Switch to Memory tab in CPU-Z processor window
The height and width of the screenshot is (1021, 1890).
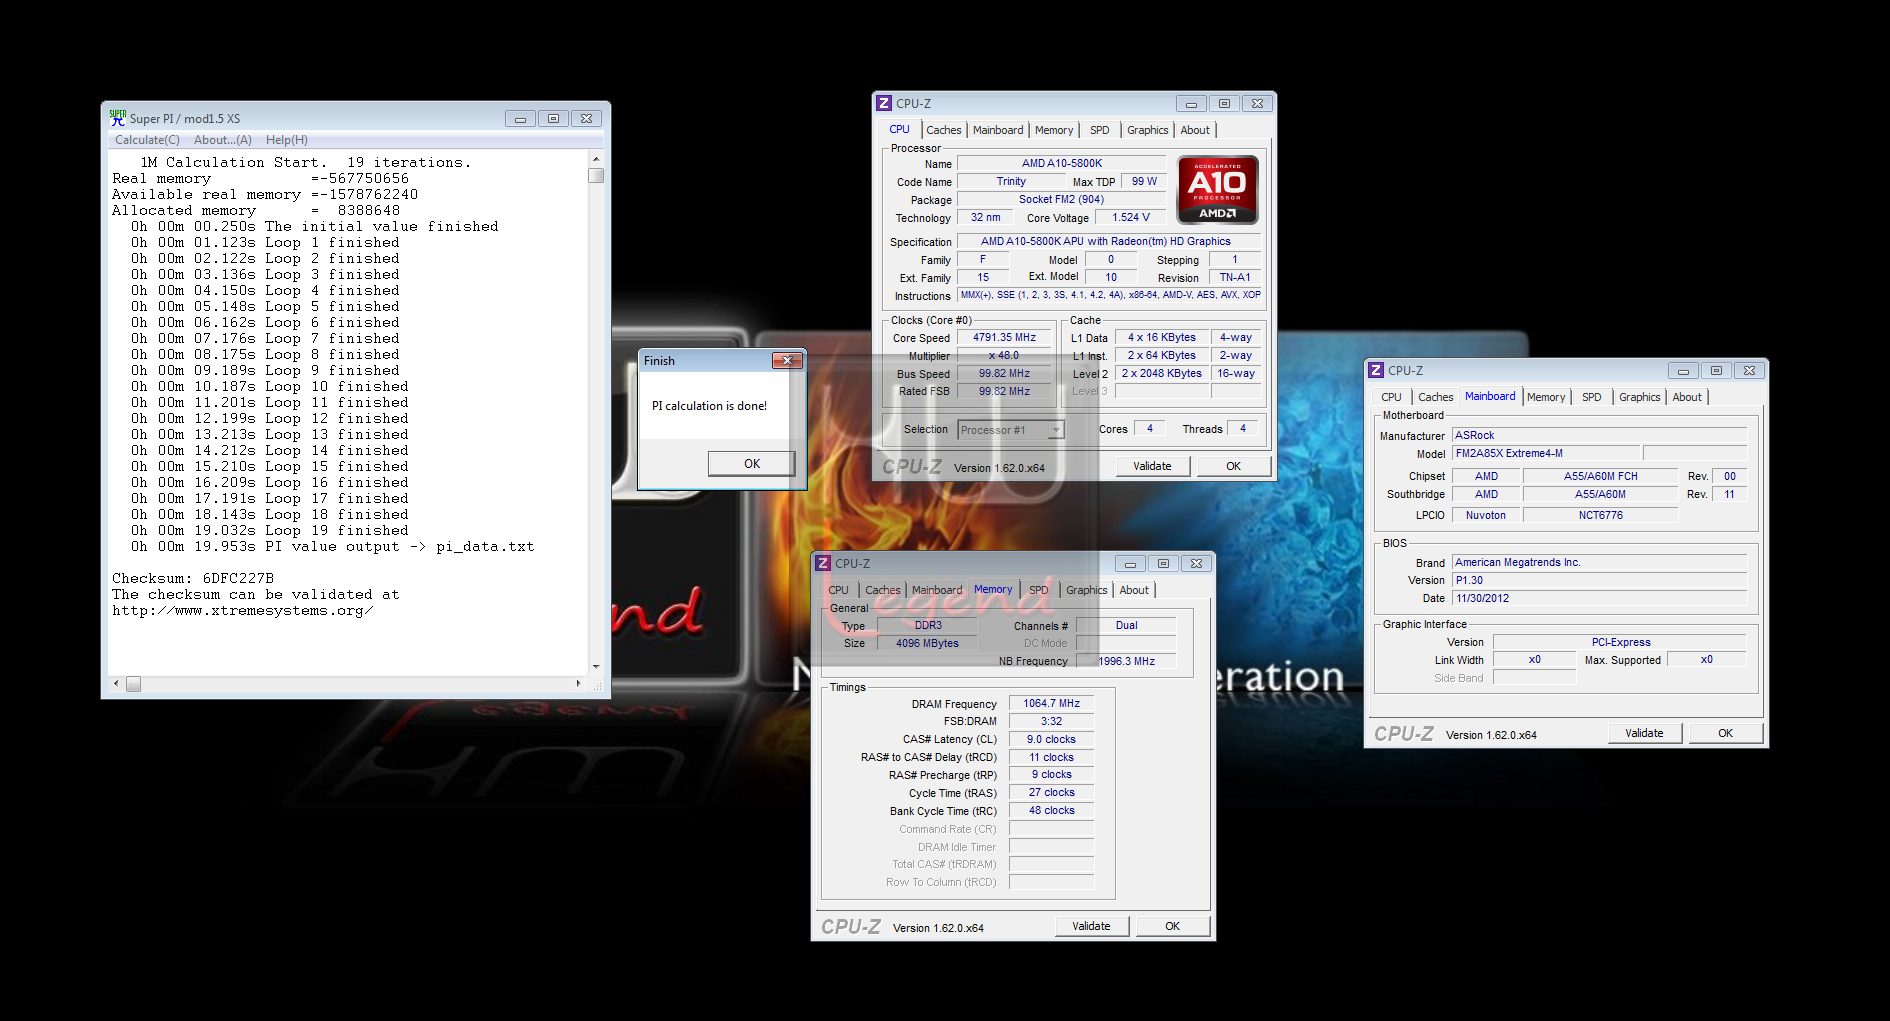coord(1054,130)
